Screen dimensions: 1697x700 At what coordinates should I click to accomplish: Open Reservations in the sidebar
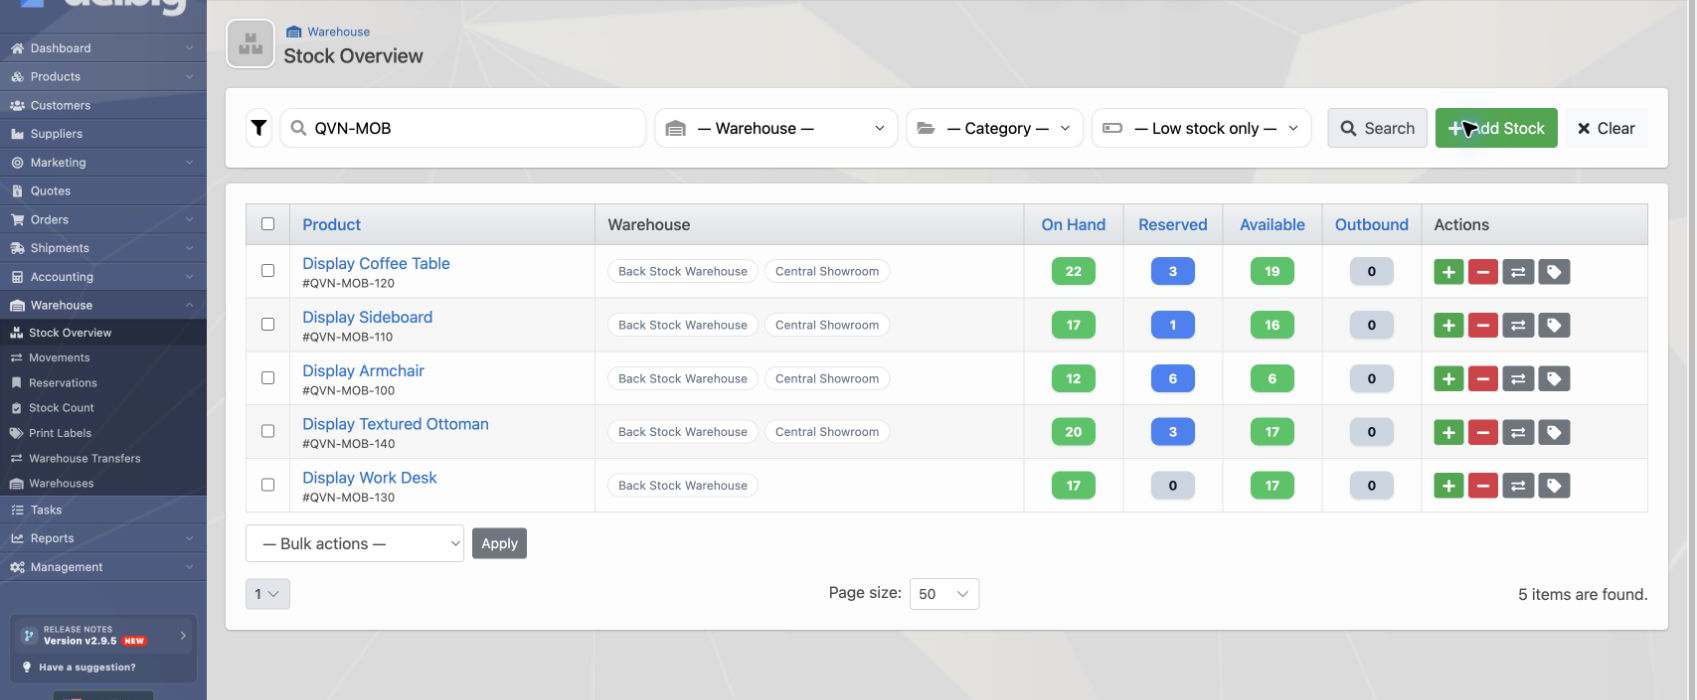[x=63, y=383]
